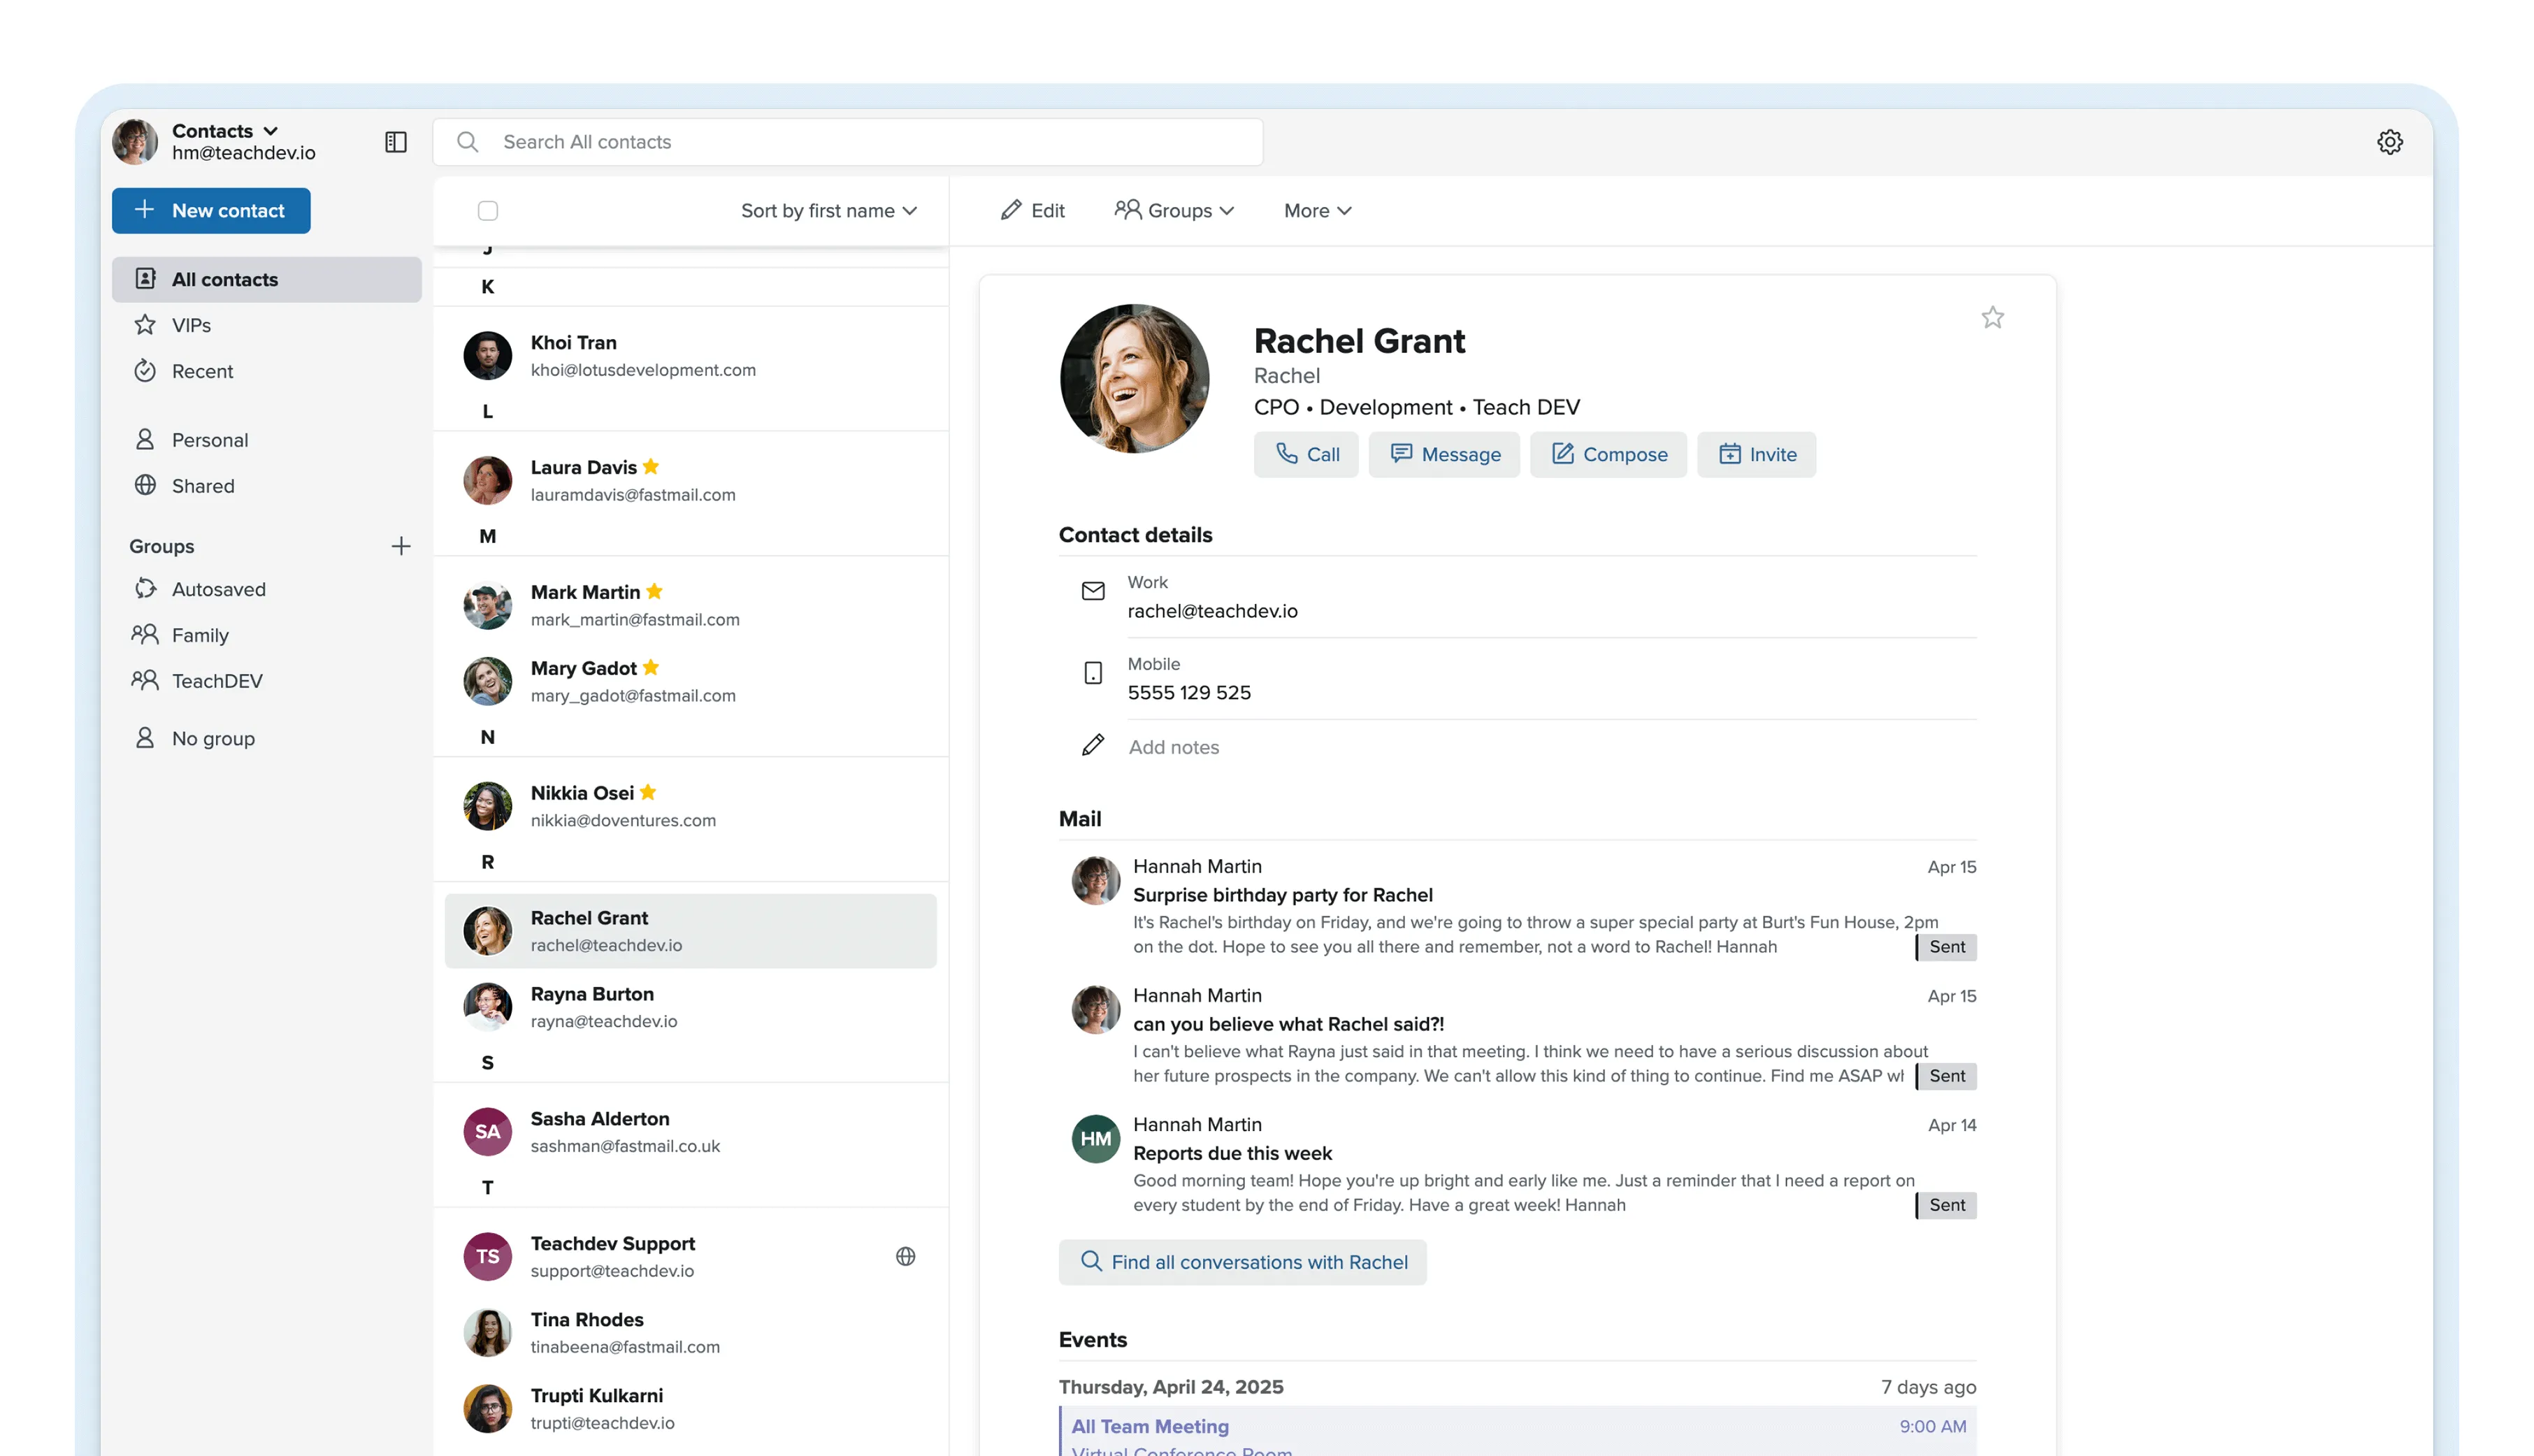Create a New contact
This screenshot has width=2534, height=1456.
pyautogui.click(x=211, y=210)
